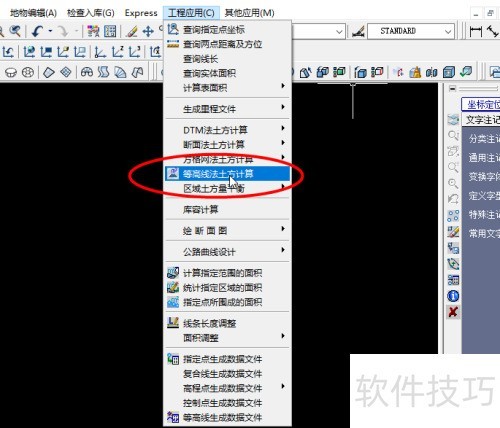Open the properties table palette icon
This screenshot has width=500, height=428.
click(x=110, y=31)
